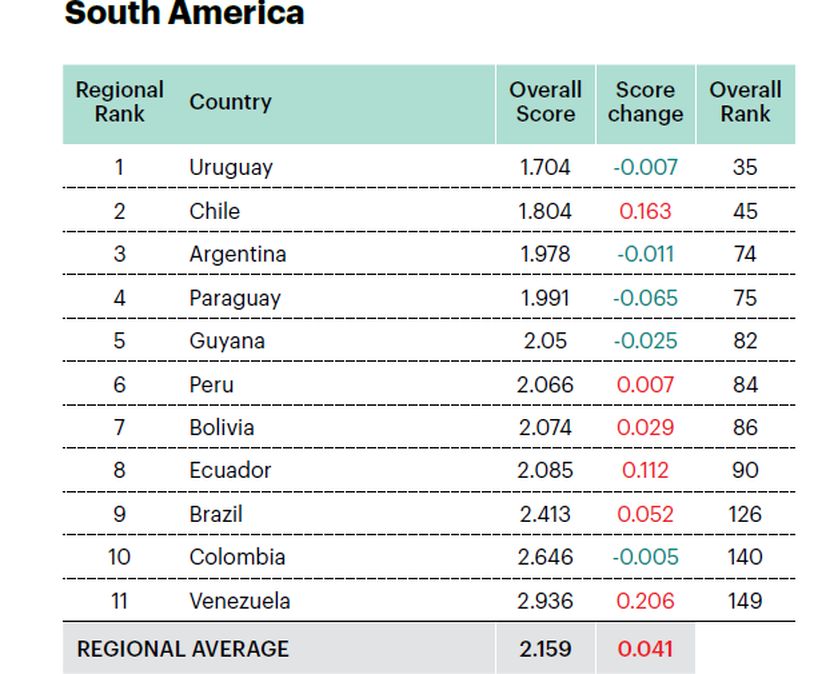
Task: Click the Guyana row country cell
Action: click(227, 341)
